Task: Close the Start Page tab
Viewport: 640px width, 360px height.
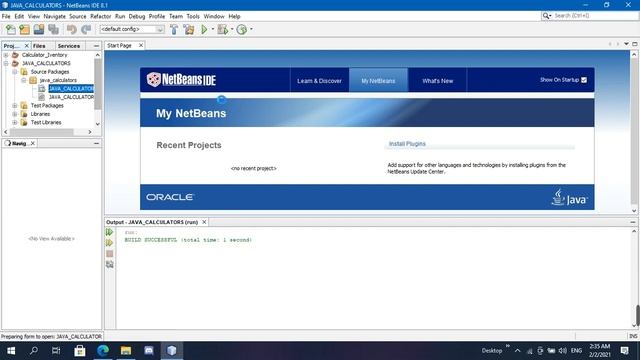Action: click(x=141, y=45)
